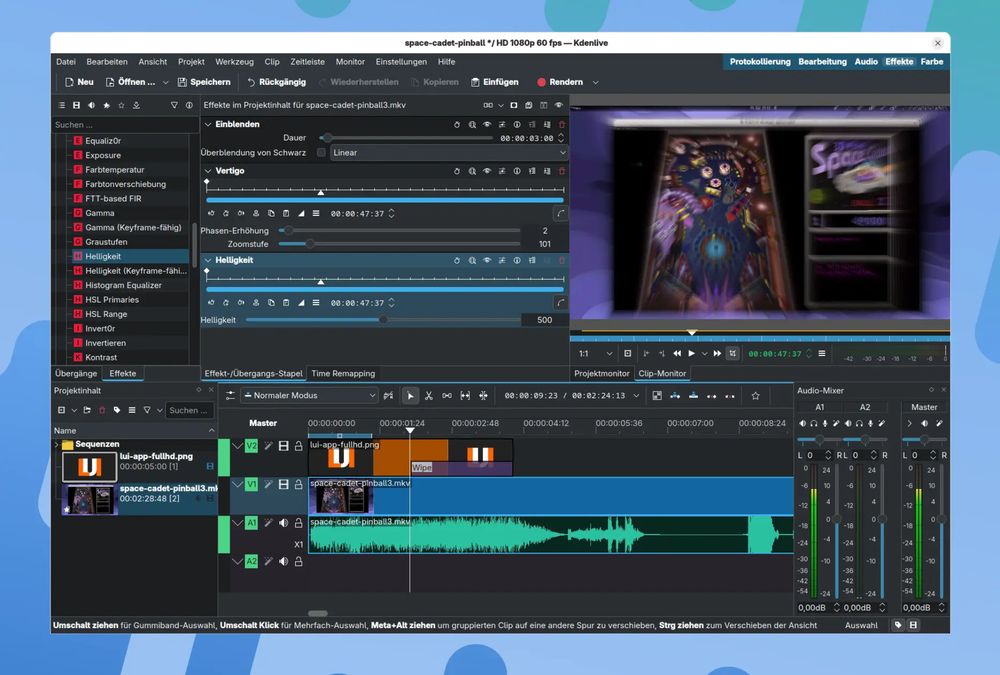Image resolution: width=1000 pixels, height=675 pixels.
Task: Open the Zeitleiste menu
Action: coord(307,62)
